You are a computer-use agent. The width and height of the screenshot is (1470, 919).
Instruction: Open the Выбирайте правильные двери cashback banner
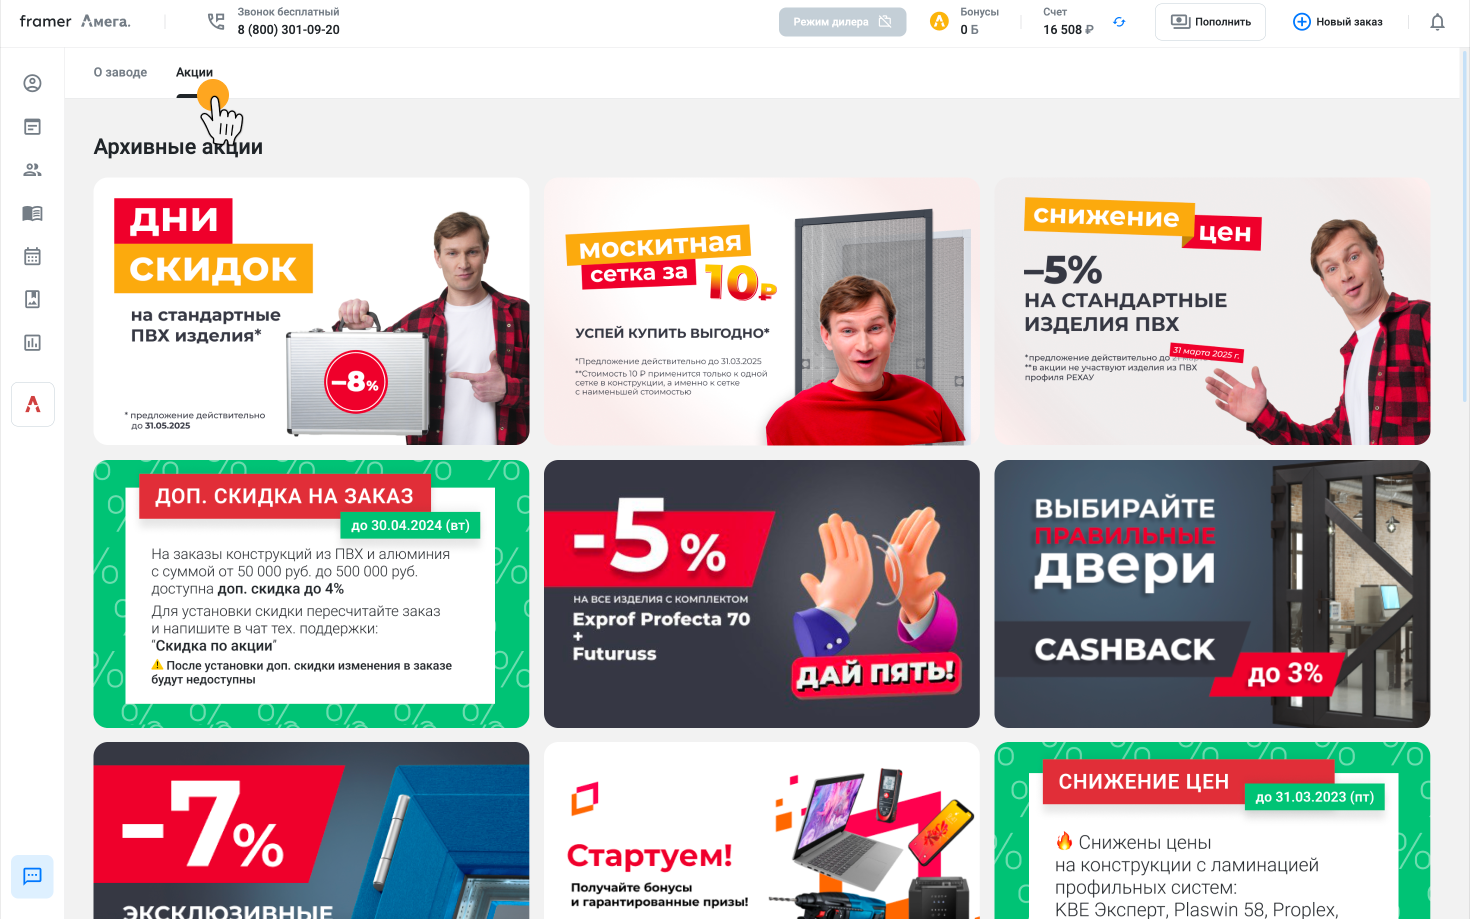(1212, 594)
